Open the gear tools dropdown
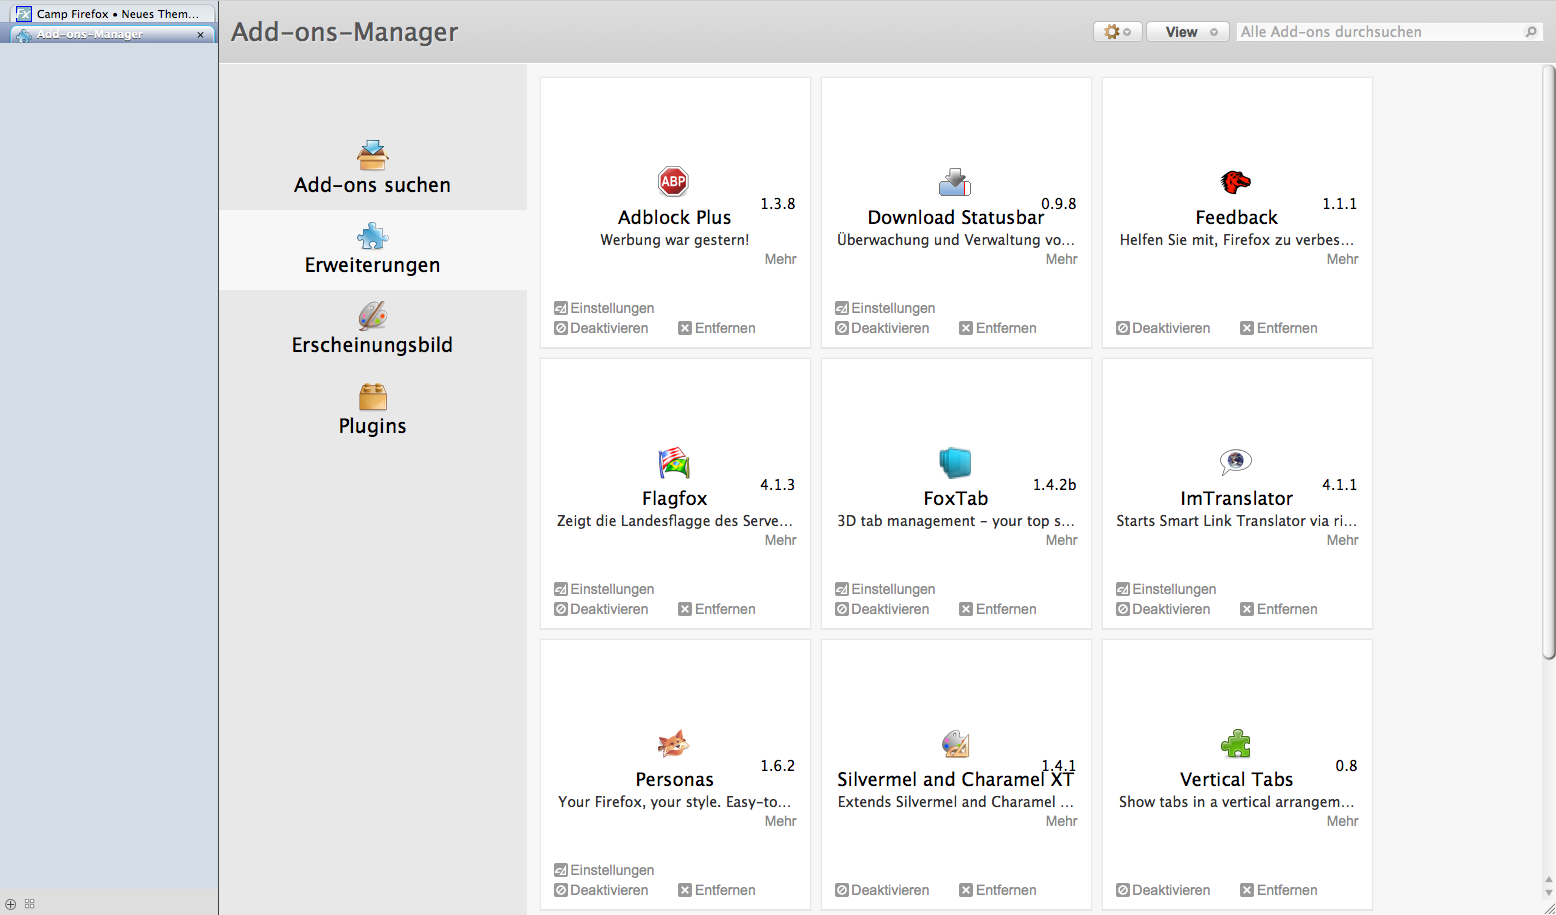 tap(1117, 32)
